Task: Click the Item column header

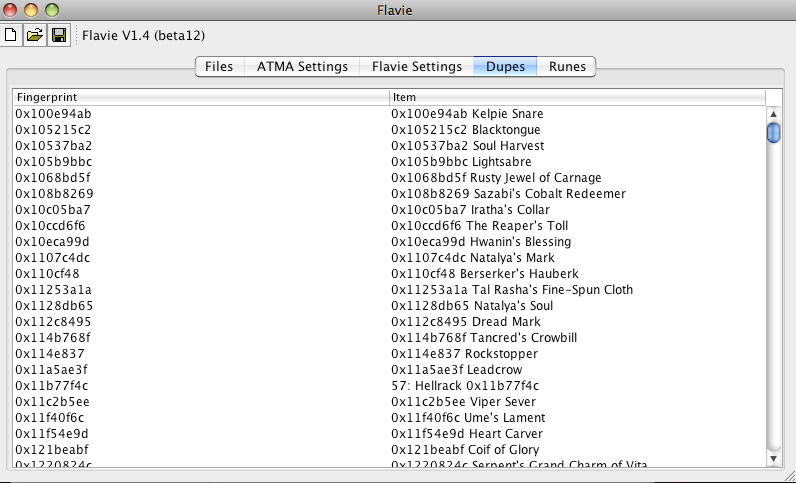Action: click(577, 97)
